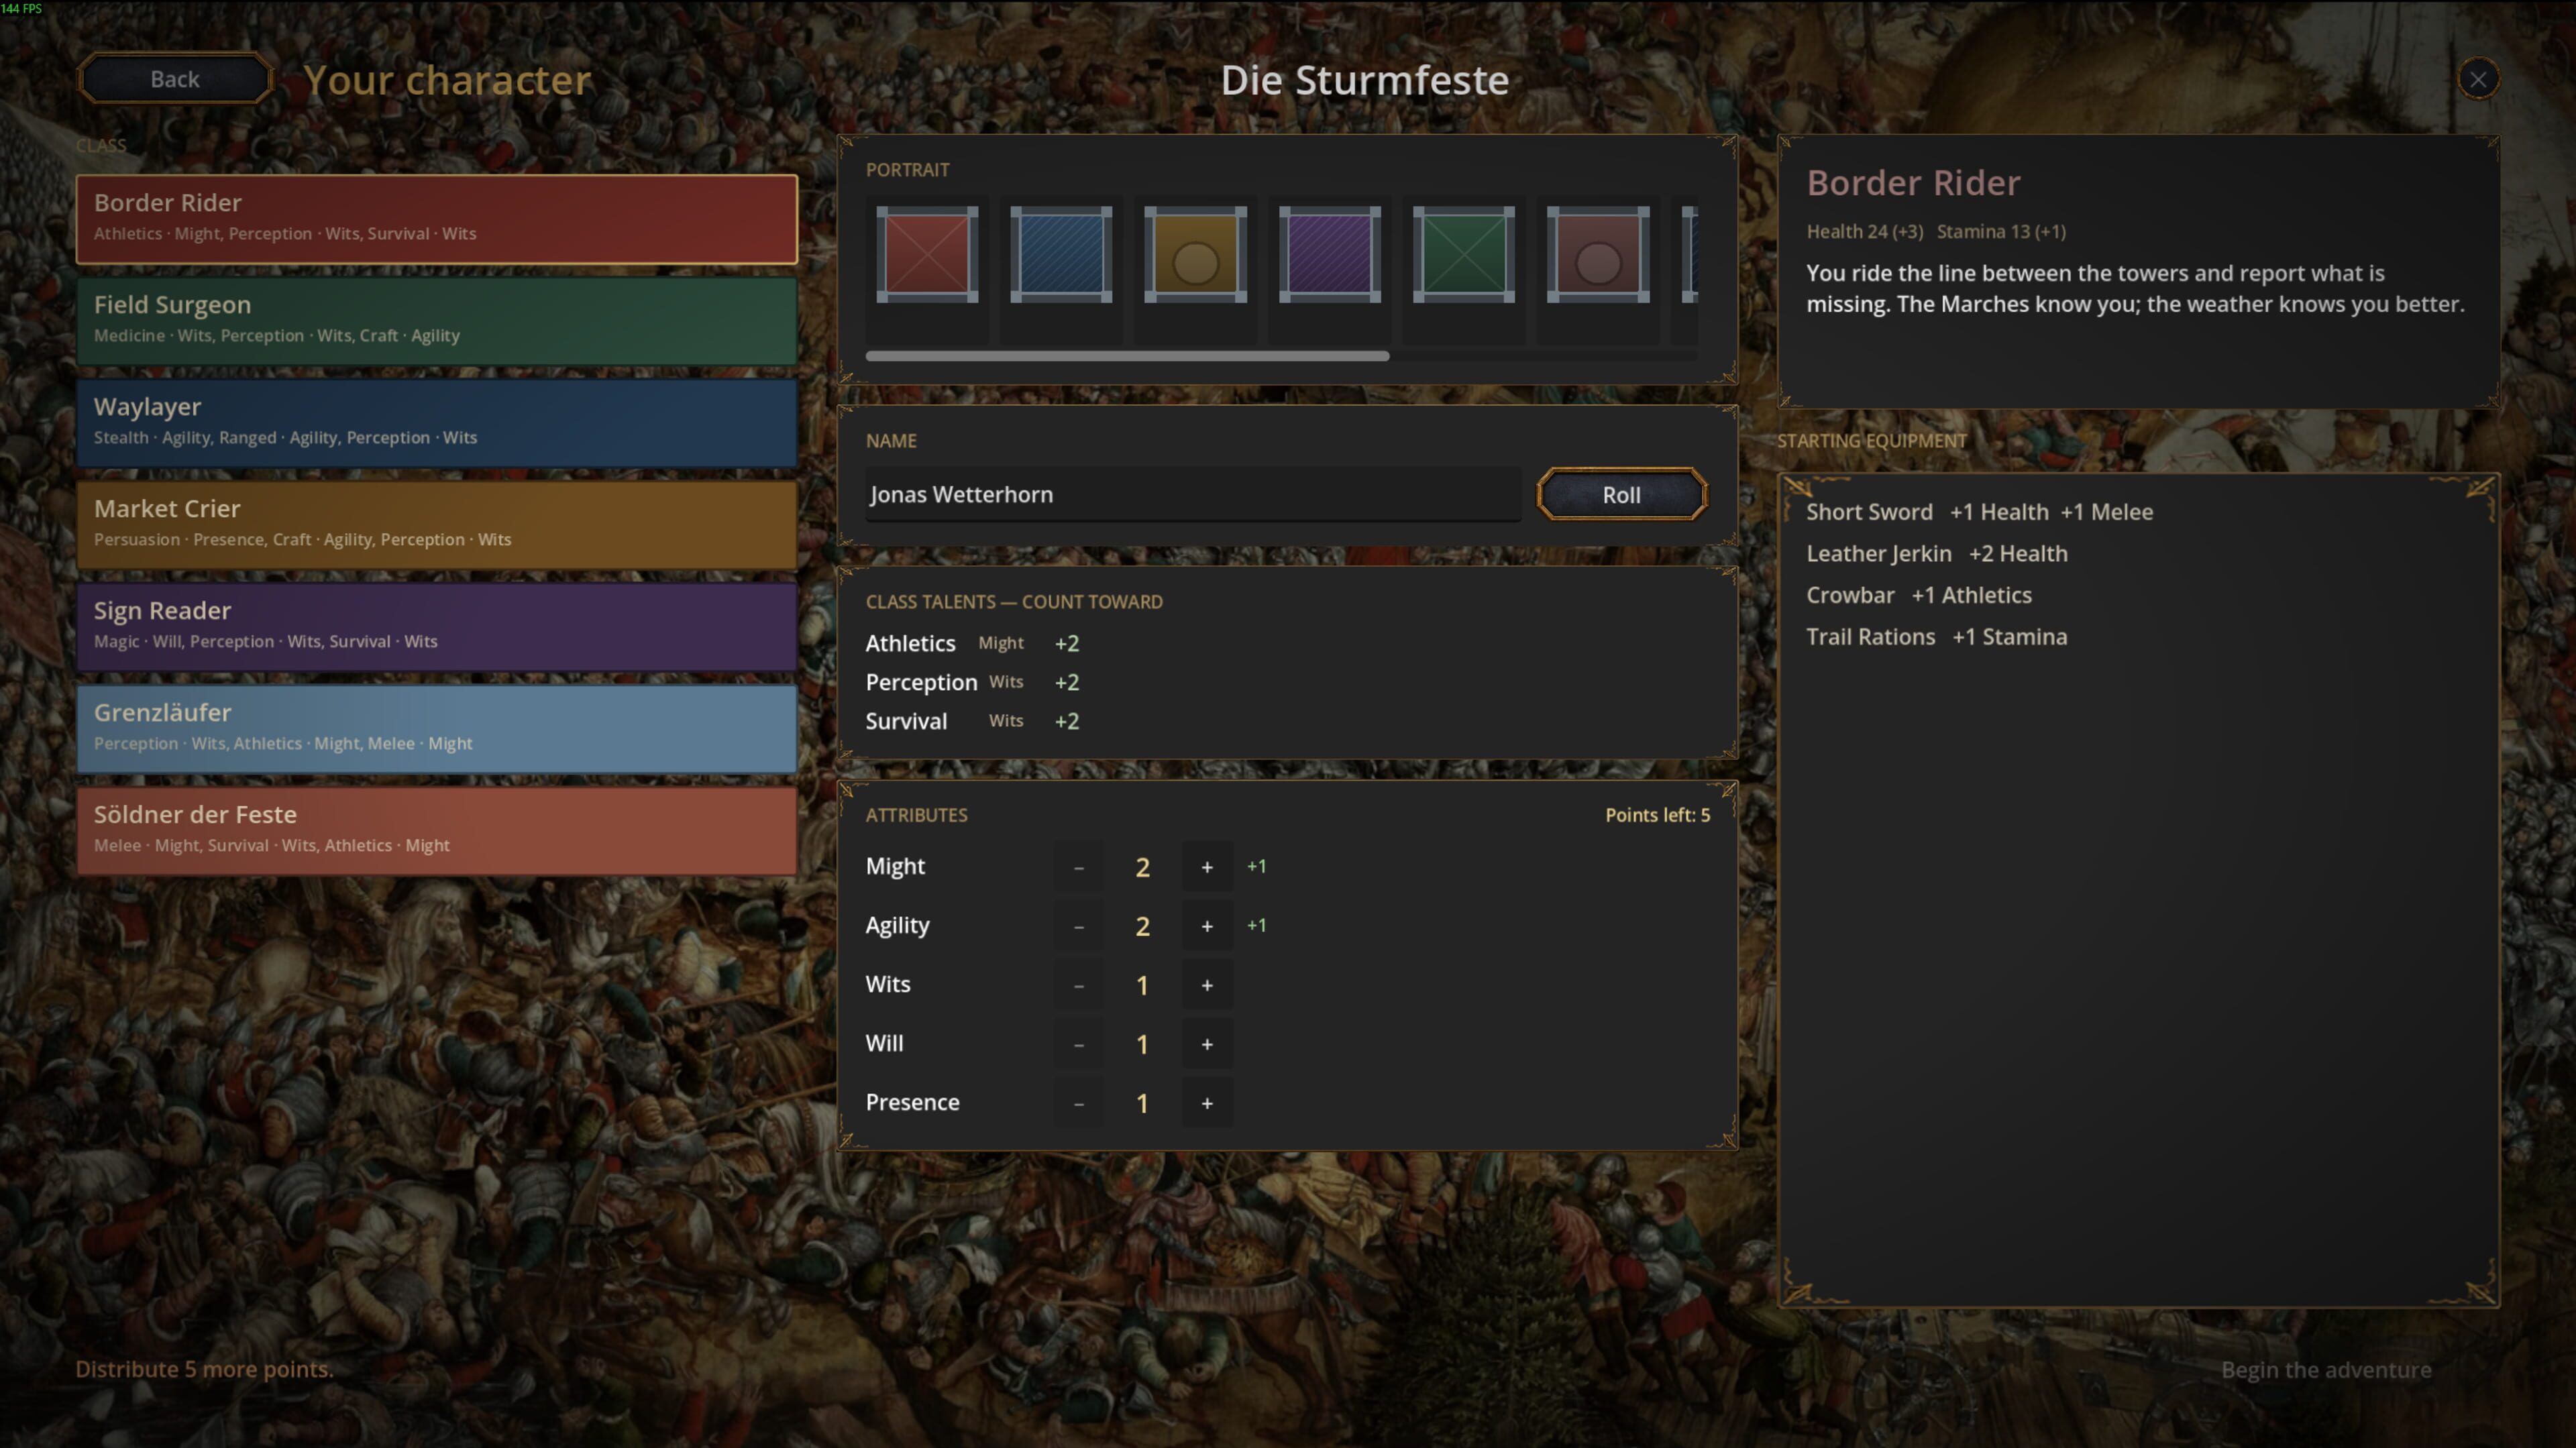Image resolution: width=2576 pixels, height=1448 pixels.
Task: Click the Distribute 5 more points message
Action: [x=204, y=1369]
